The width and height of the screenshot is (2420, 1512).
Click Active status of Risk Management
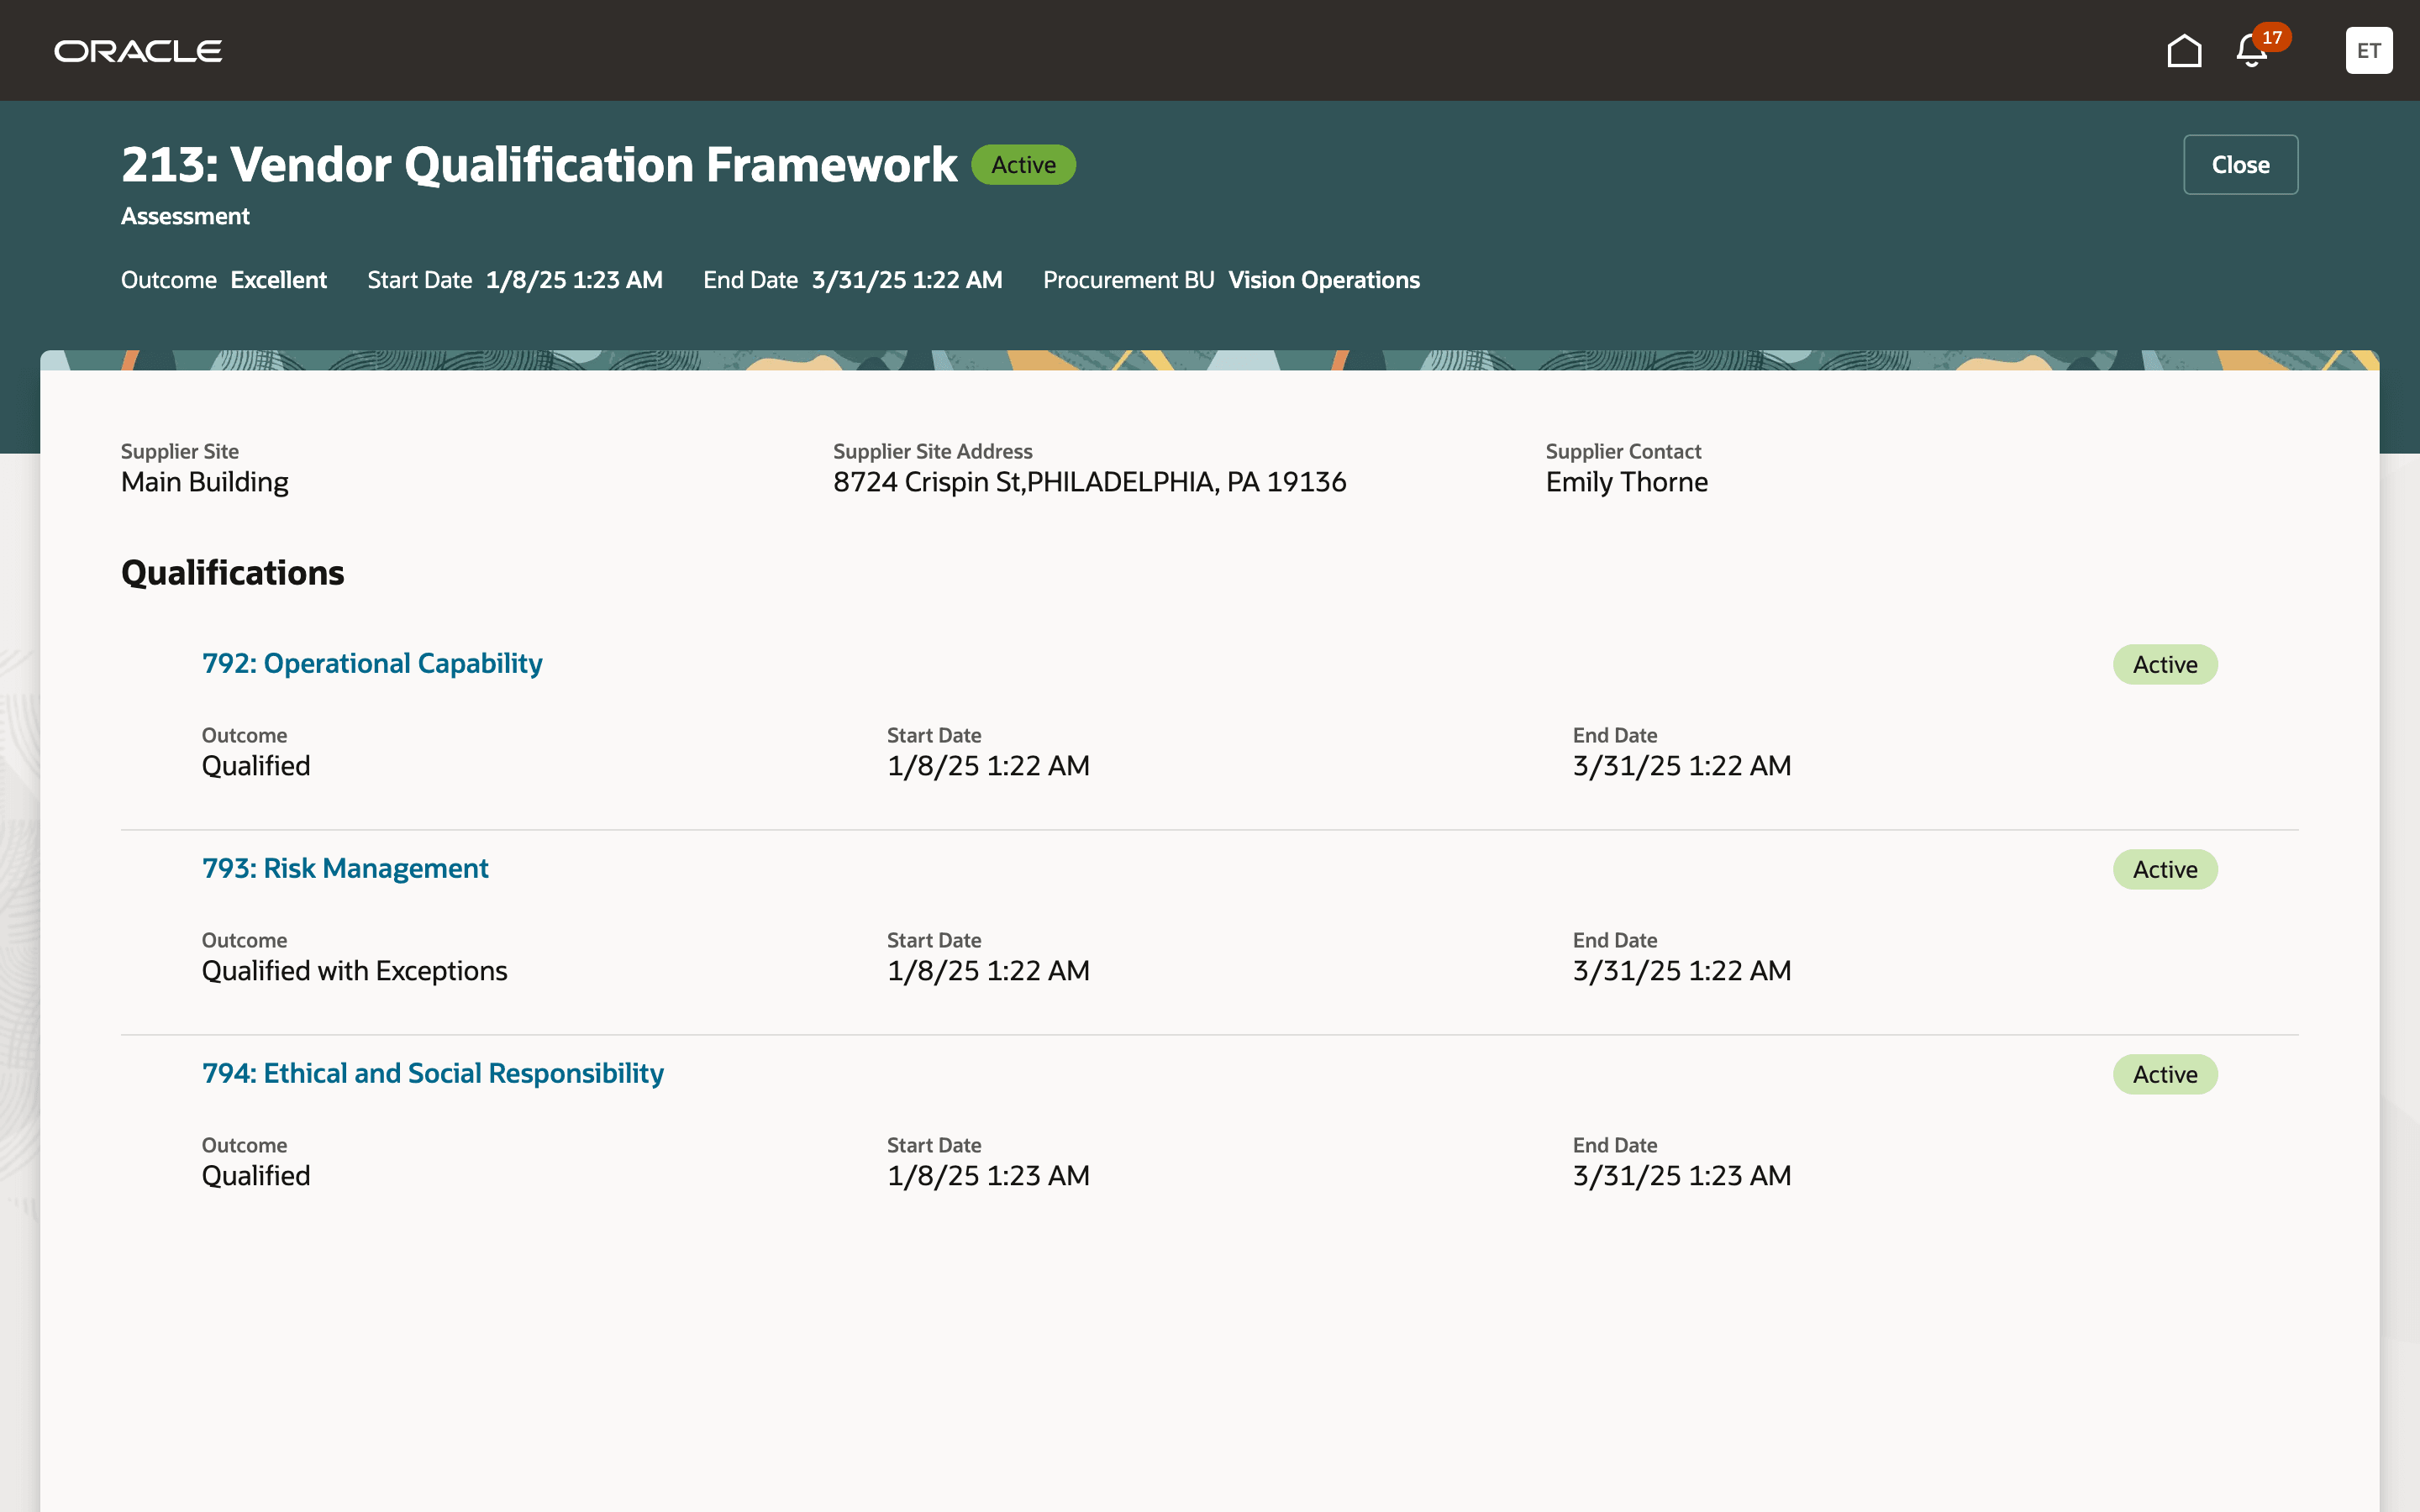tap(2165, 870)
